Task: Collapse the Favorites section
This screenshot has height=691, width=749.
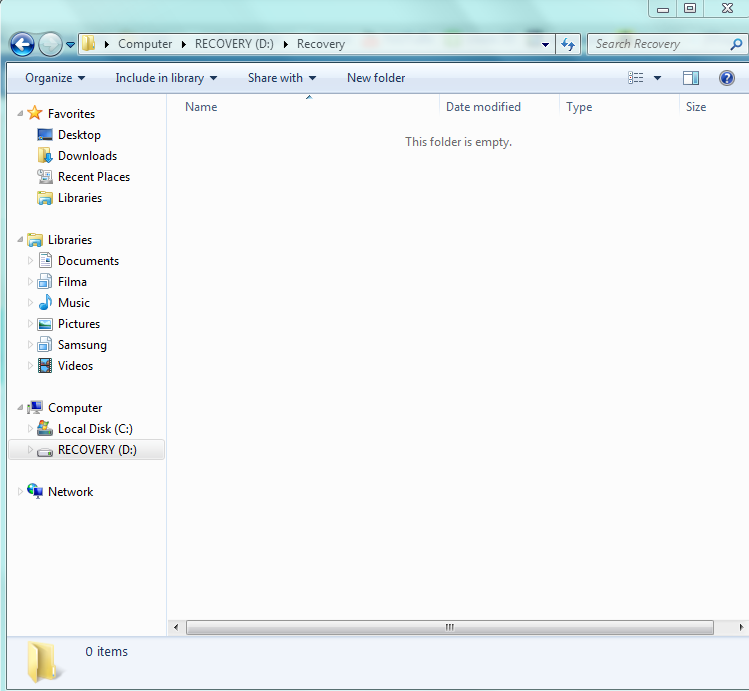Action: (21, 114)
